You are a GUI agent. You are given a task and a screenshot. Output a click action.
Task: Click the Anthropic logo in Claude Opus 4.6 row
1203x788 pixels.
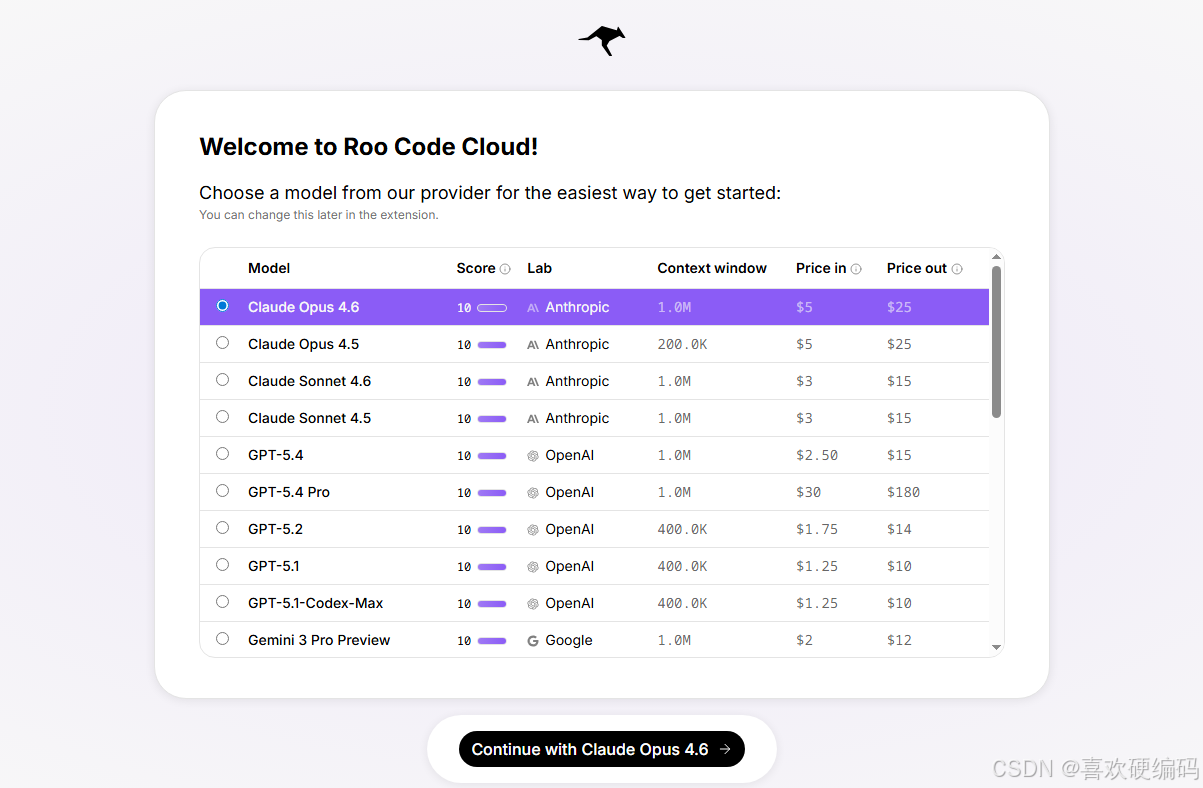pyautogui.click(x=533, y=308)
